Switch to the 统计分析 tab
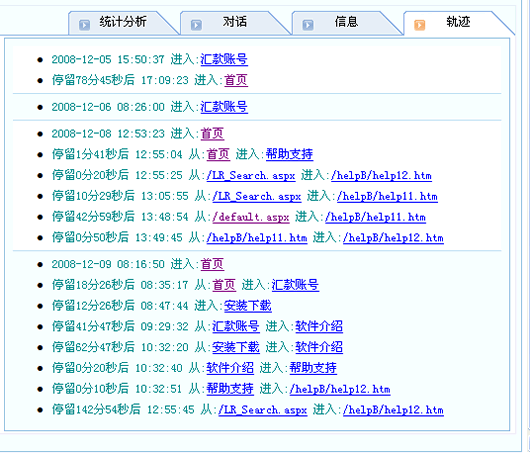Screen dimensions: 530x453 123,22
